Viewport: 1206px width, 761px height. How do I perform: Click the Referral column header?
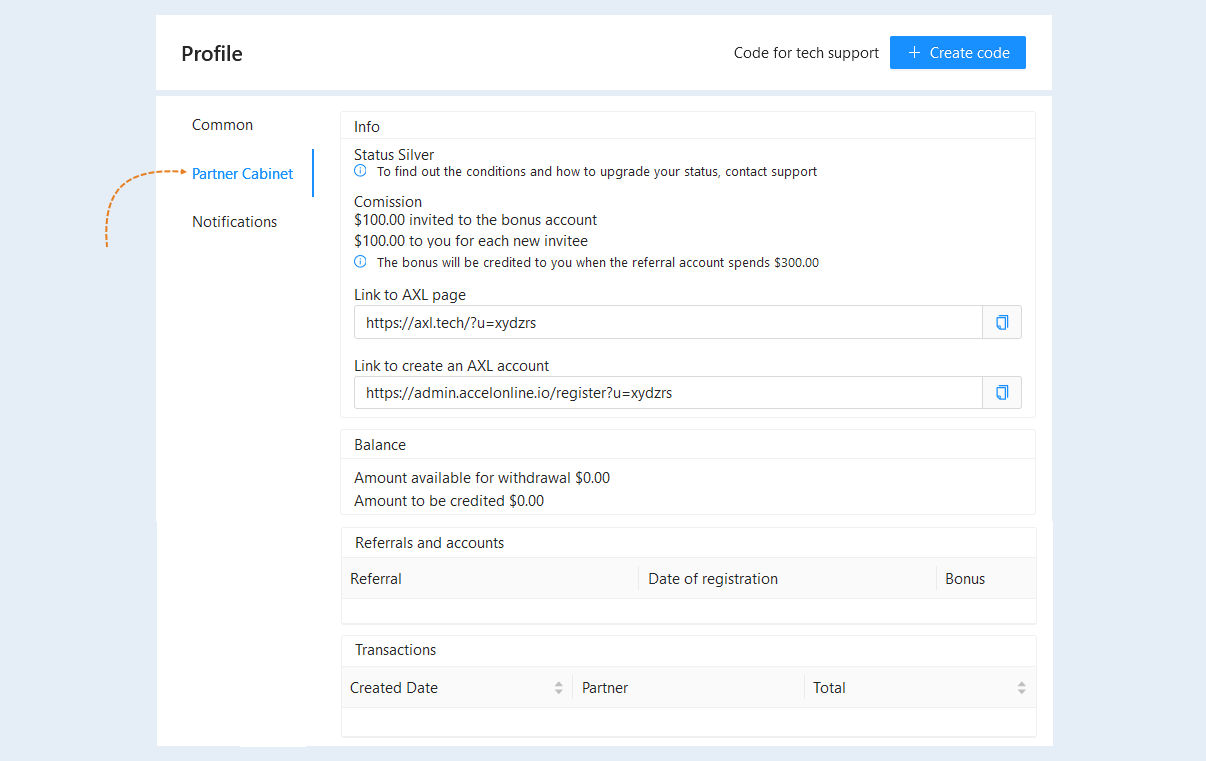pos(490,579)
